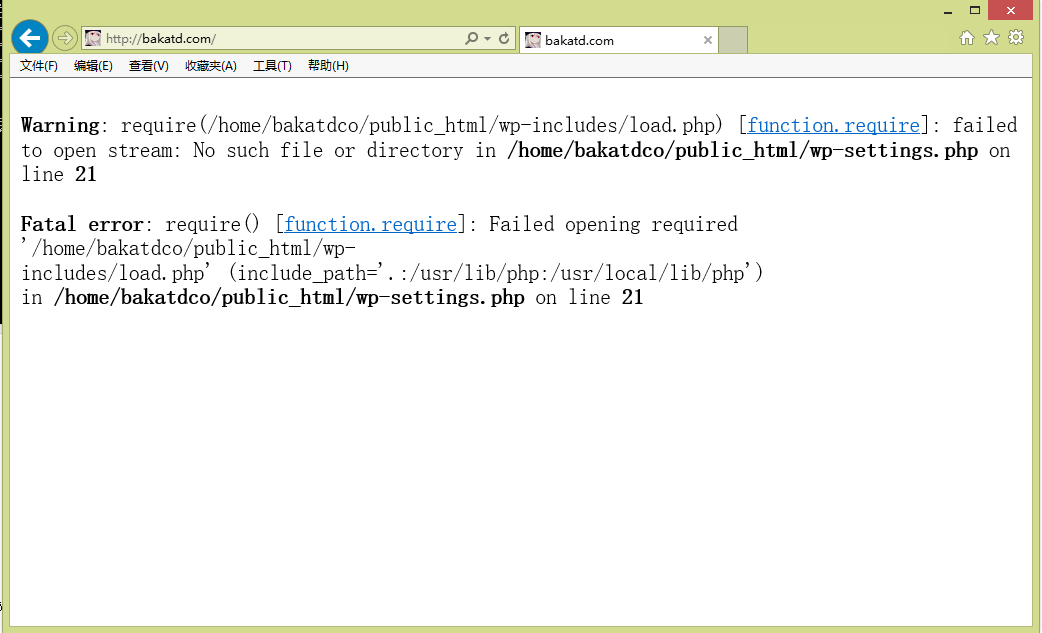
Task: Open the 文件(F) menu
Action: click(x=39, y=66)
